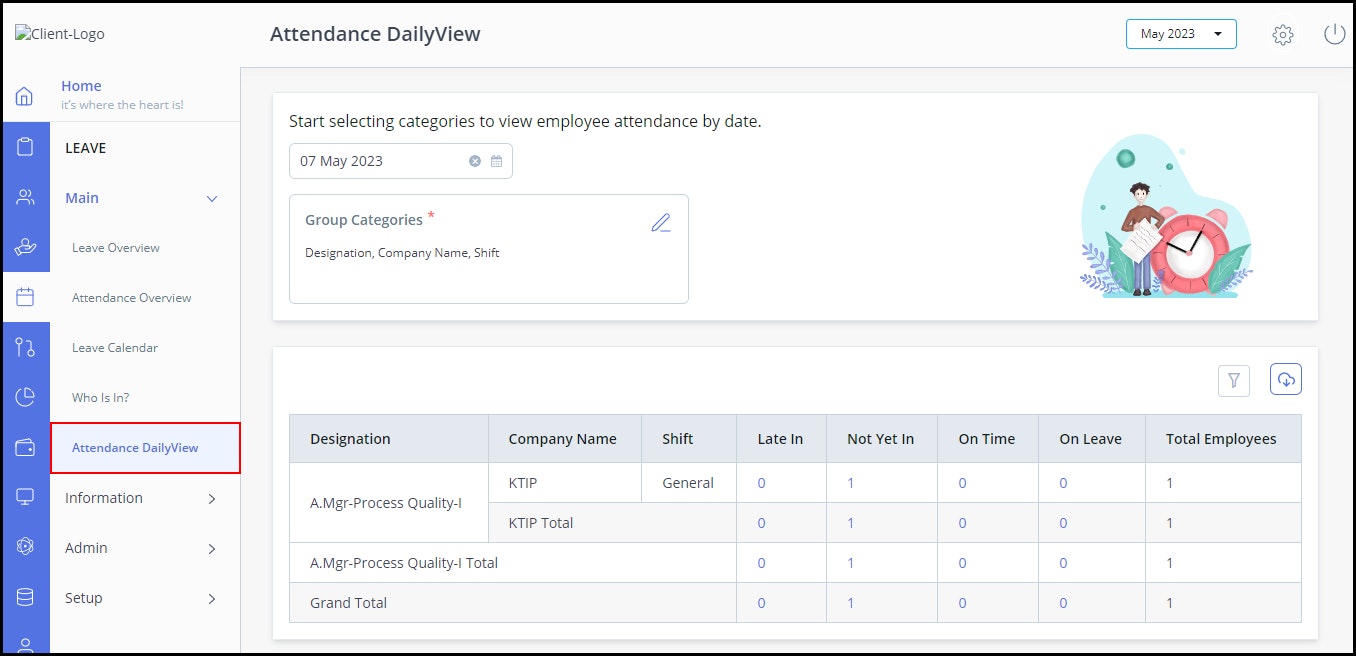This screenshot has width=1356, height=656.
Task: Collapse the Main navigation section
Action: 211,198
